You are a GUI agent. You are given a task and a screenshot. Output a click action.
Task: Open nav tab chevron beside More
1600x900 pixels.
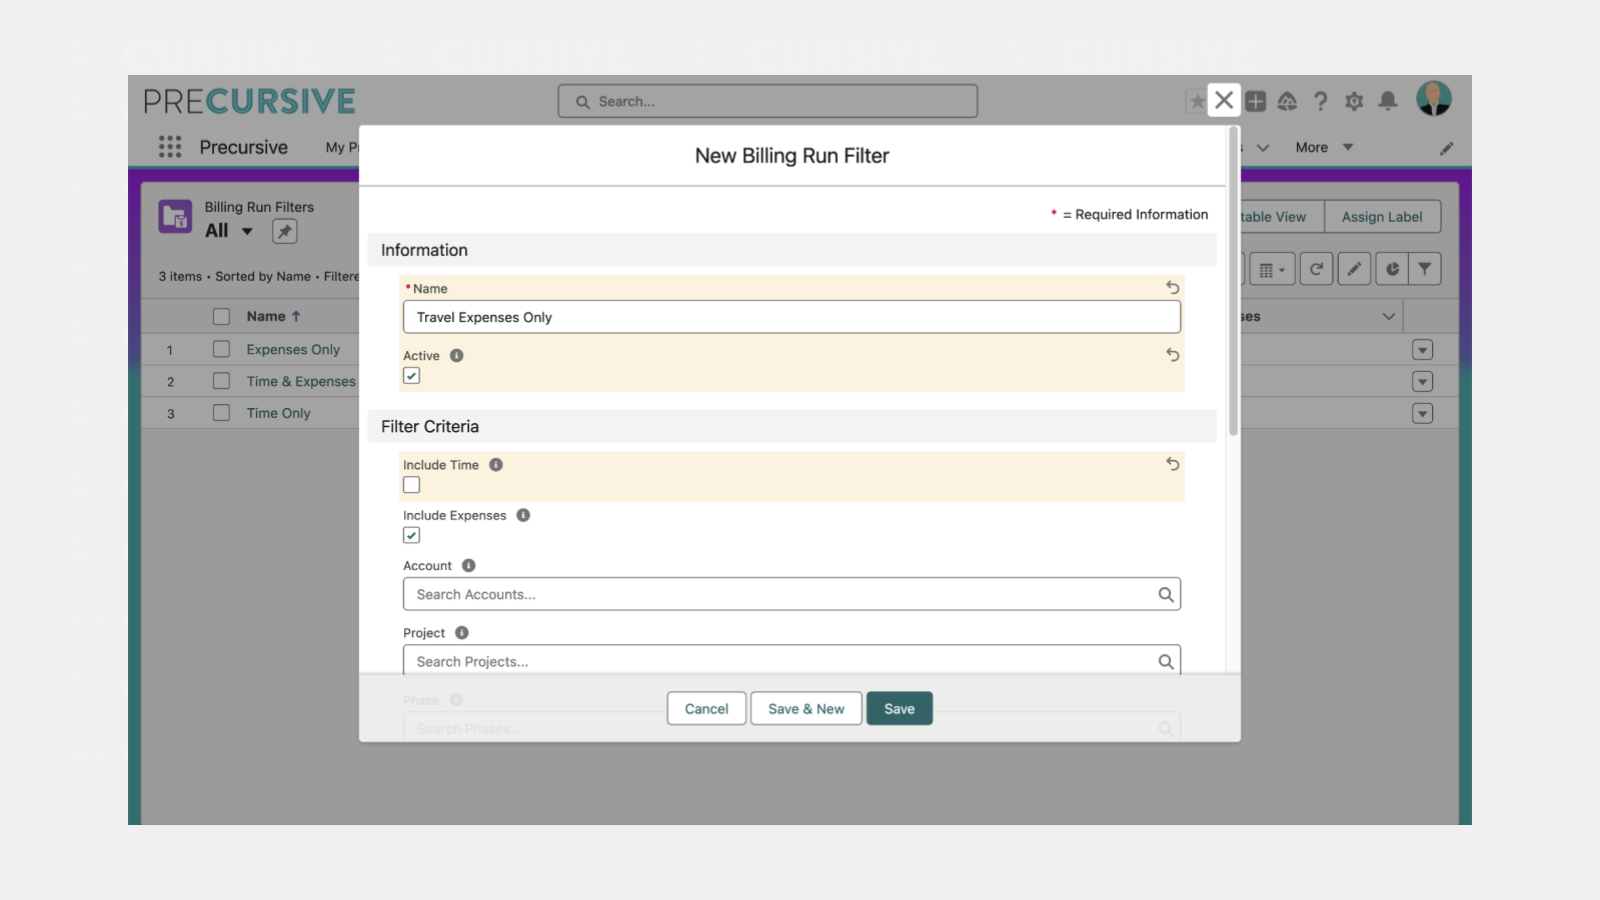point(1263,148)
